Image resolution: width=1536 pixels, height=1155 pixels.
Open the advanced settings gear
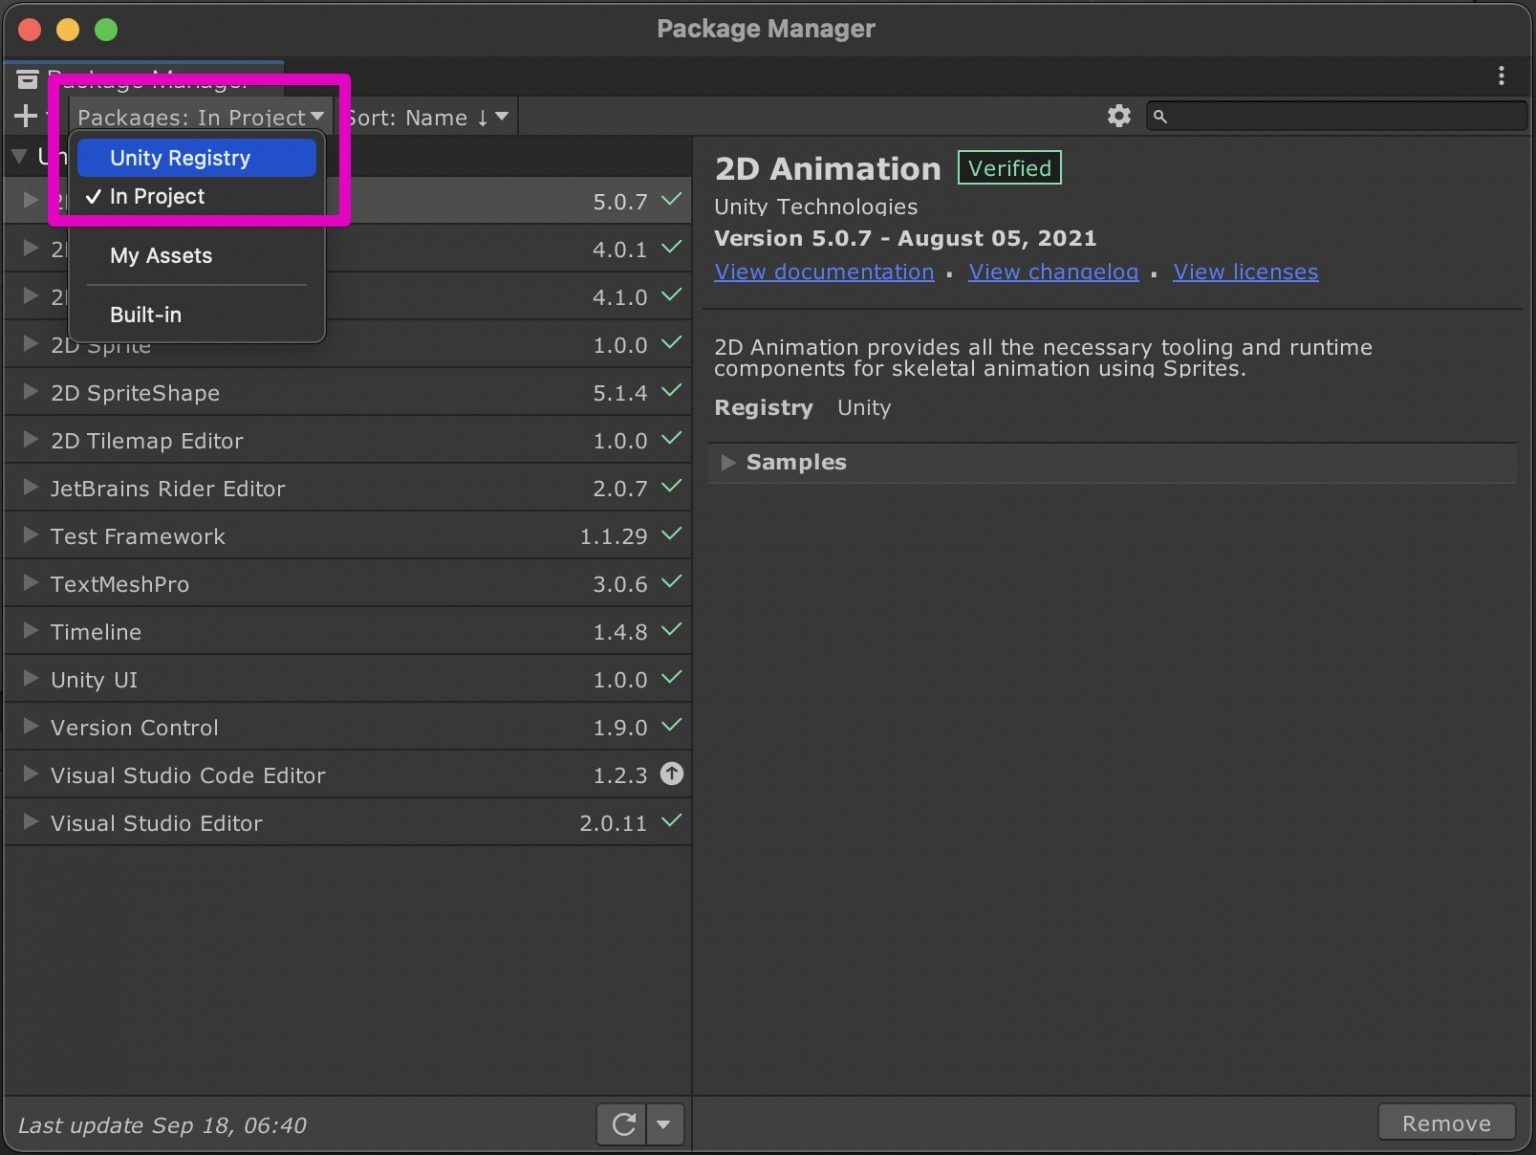click(1118, 115)
